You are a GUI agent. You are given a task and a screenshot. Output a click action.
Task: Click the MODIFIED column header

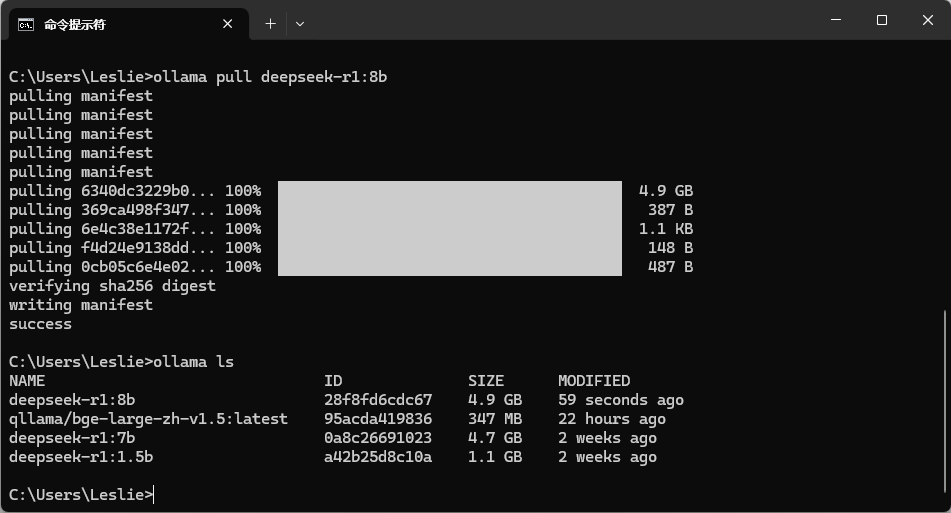[594, 381]
